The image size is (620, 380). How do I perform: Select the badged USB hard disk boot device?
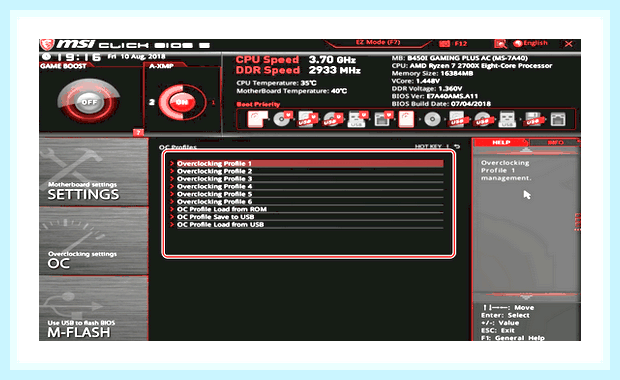click(307, 119)
